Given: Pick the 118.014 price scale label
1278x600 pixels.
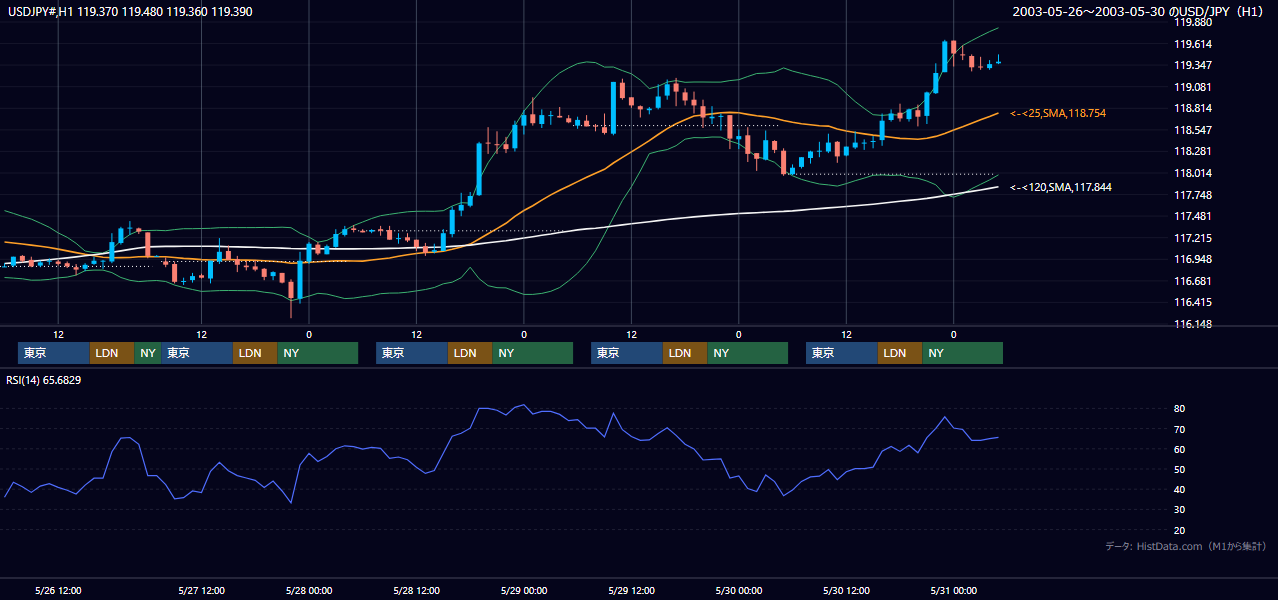Looking at the screenshot, I should pyautogui.click(x=1192, y=173).
